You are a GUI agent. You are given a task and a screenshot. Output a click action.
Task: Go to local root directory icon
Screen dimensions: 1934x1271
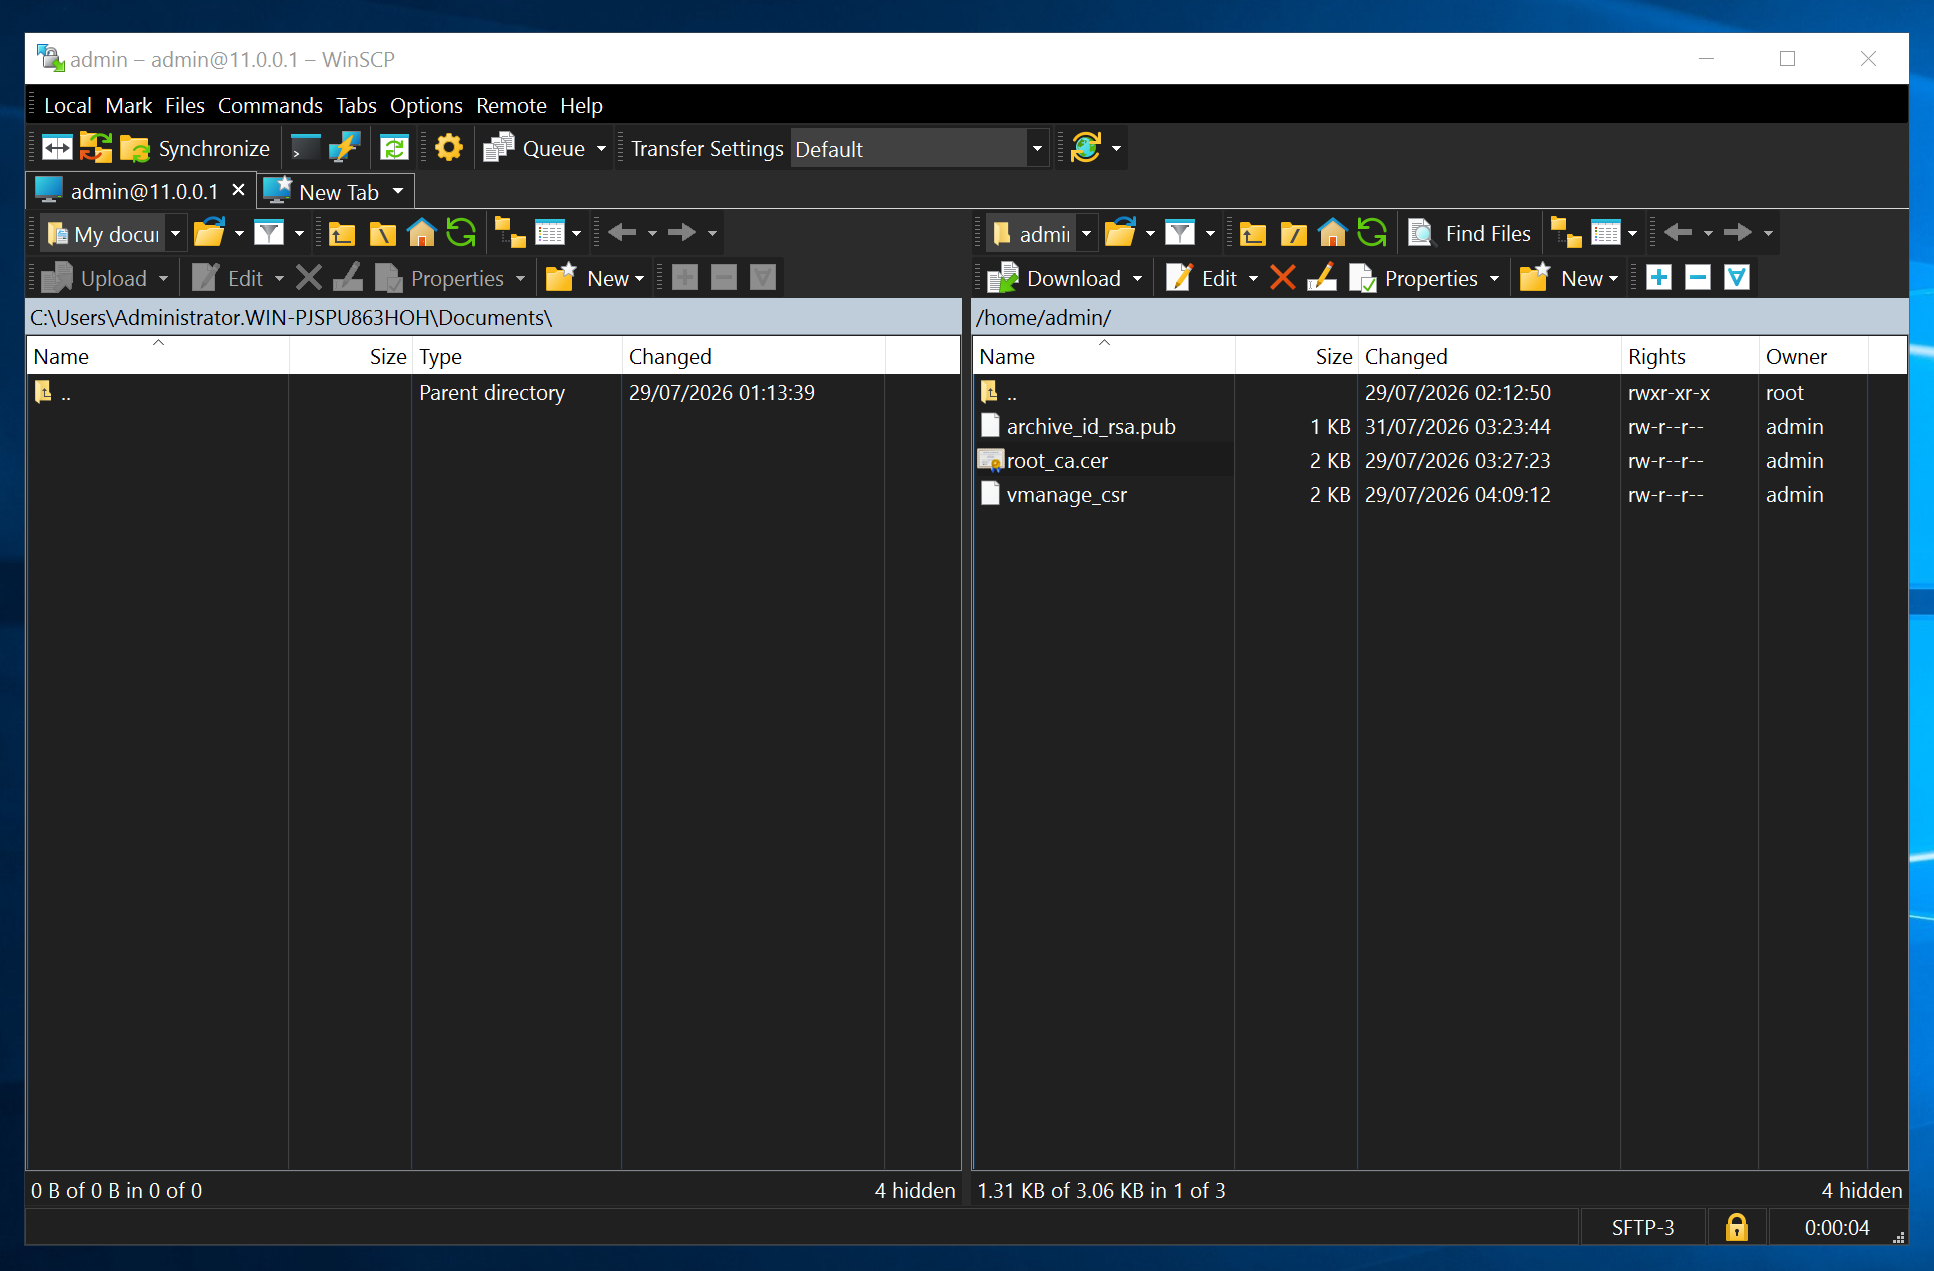point(382,233)
